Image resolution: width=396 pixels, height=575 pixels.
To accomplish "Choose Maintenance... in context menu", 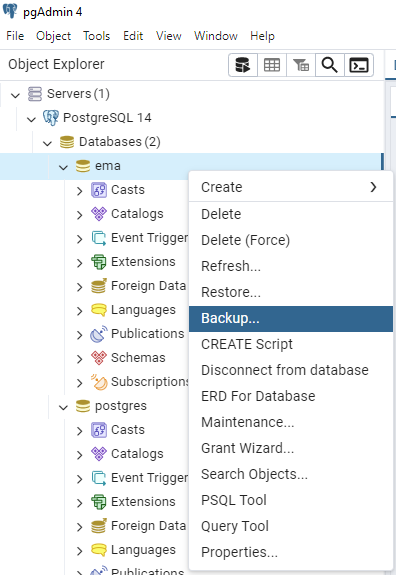I will click(x=291, y=422).
